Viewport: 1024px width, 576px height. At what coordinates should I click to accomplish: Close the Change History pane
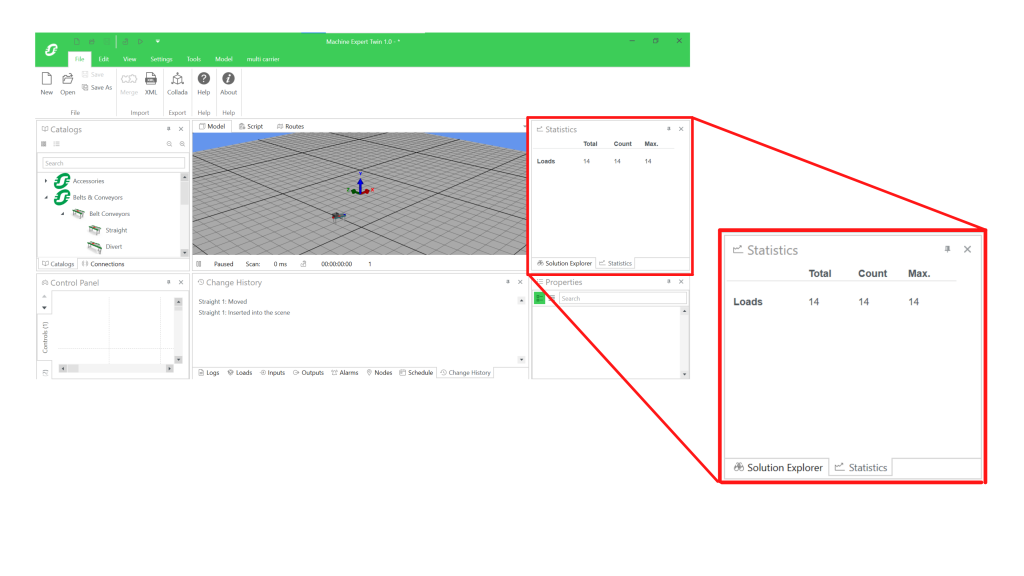520,282
